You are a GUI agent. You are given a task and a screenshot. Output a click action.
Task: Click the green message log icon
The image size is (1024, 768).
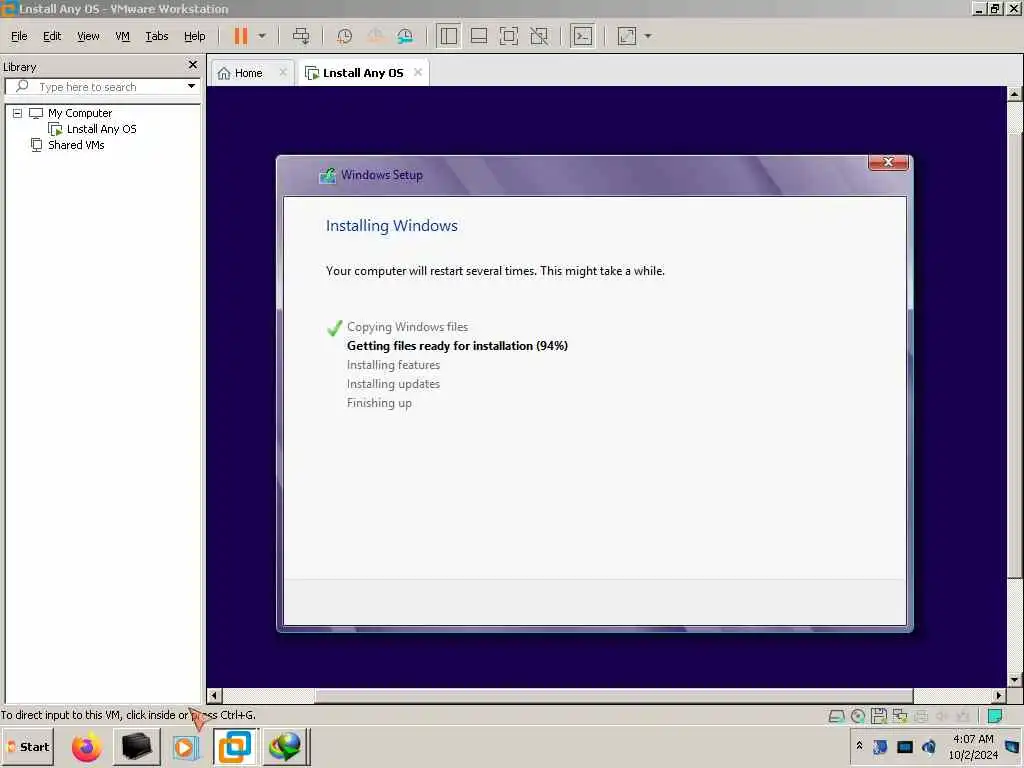(x=995, y=716)
